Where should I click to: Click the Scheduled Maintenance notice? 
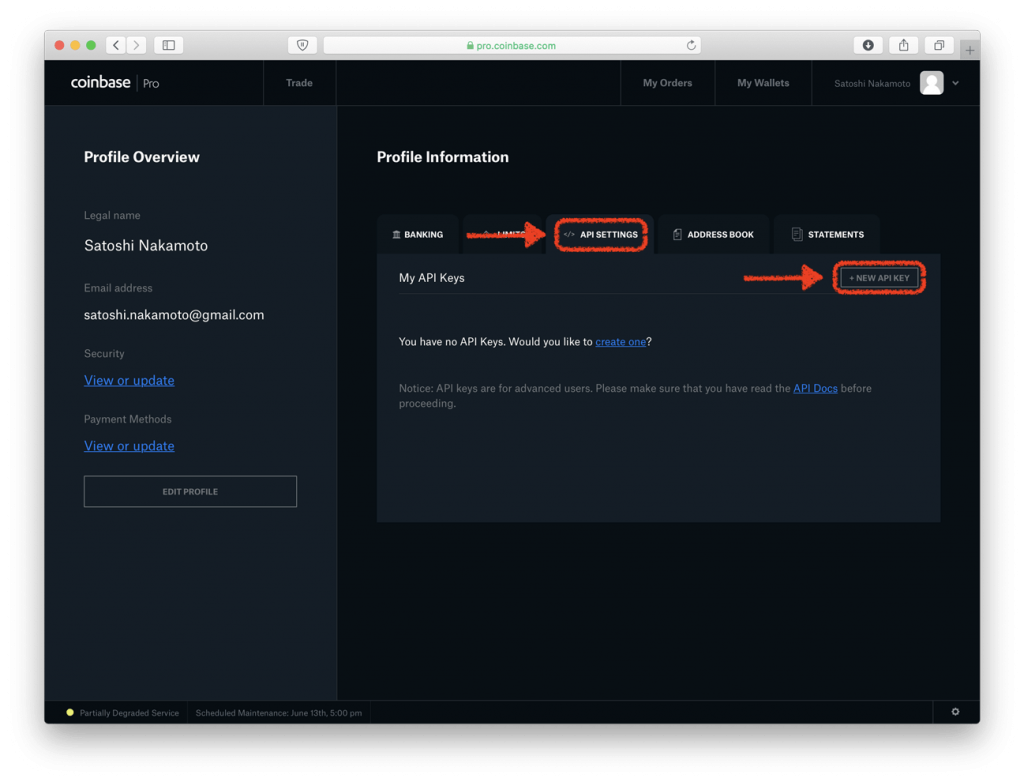point(279,713)
